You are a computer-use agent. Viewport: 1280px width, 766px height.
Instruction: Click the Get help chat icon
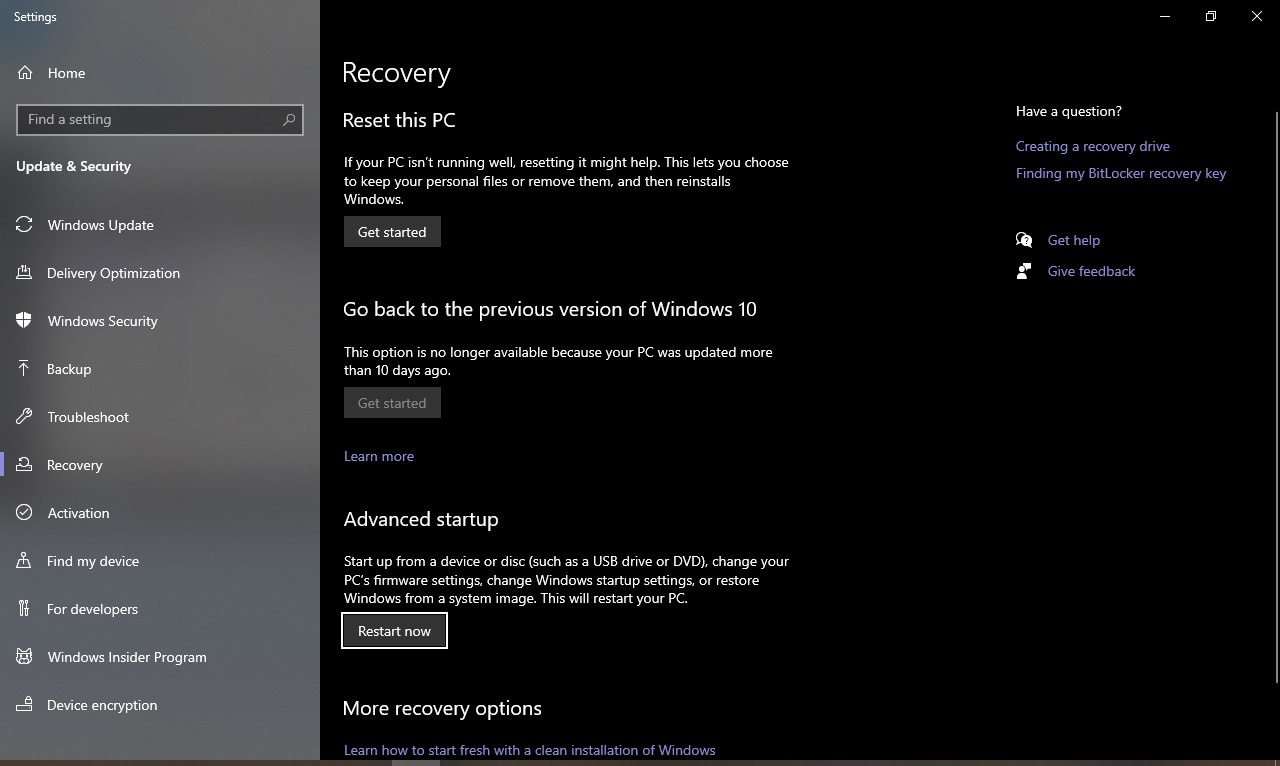click(x=1024, y=240)
